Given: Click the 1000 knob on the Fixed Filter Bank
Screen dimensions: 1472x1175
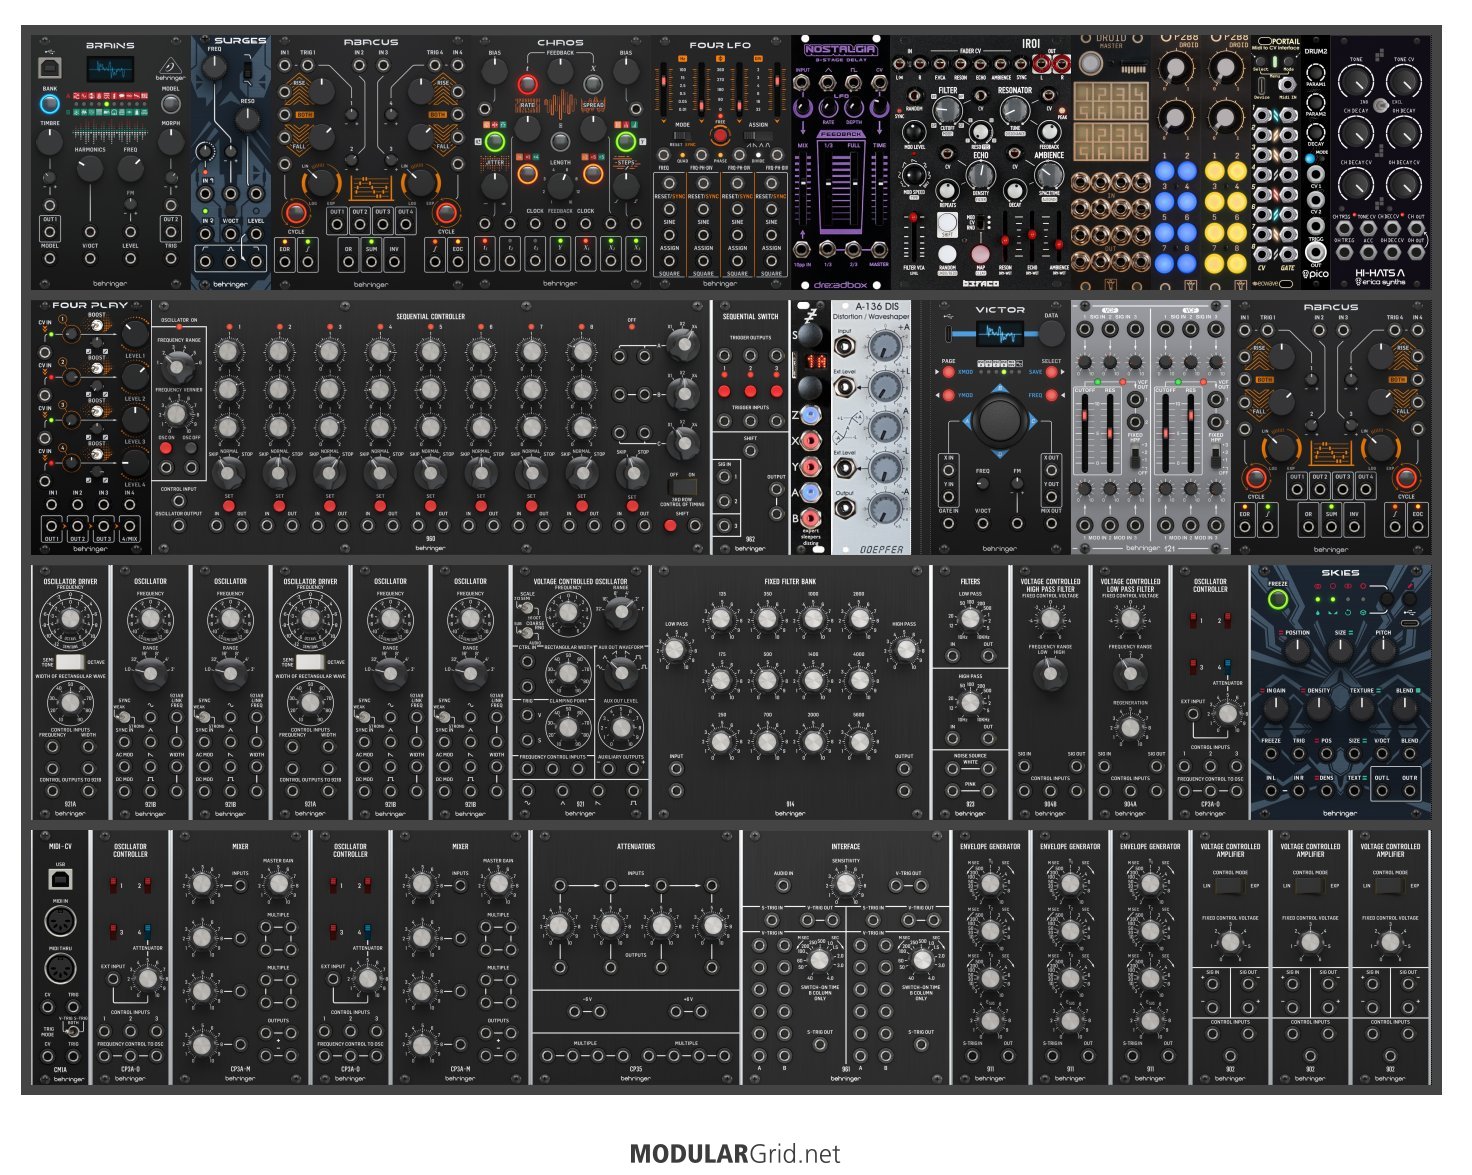Looking at the screenshot, I should tap(812, 620).
